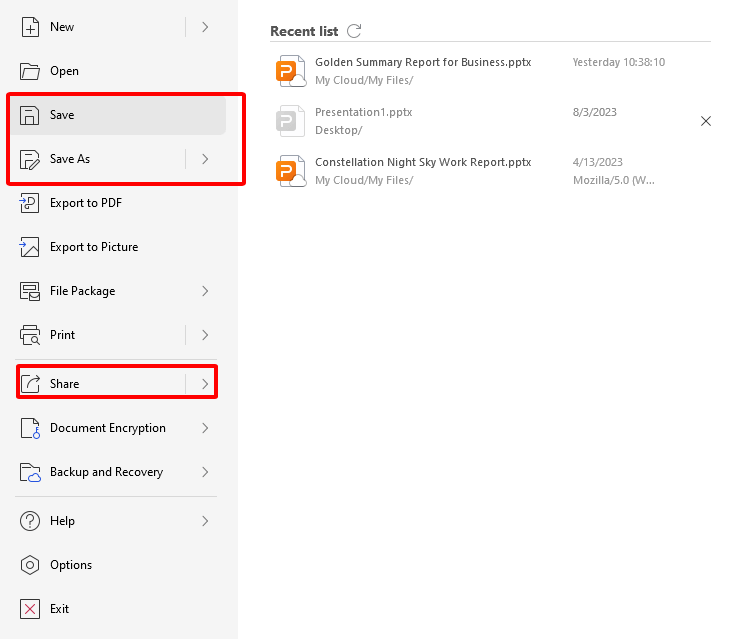The height and width of the screenshot is (639, 736).
Task: Exit the application
Action: 59,609
